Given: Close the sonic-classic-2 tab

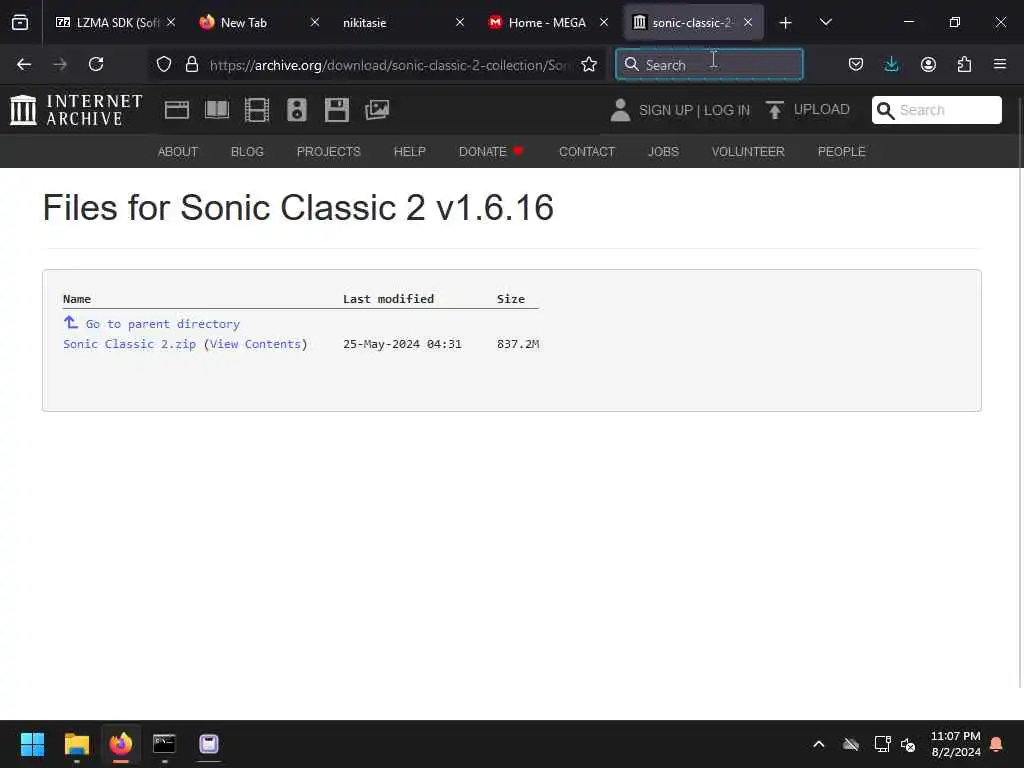Looking at the screenshot, I should 748,22.
